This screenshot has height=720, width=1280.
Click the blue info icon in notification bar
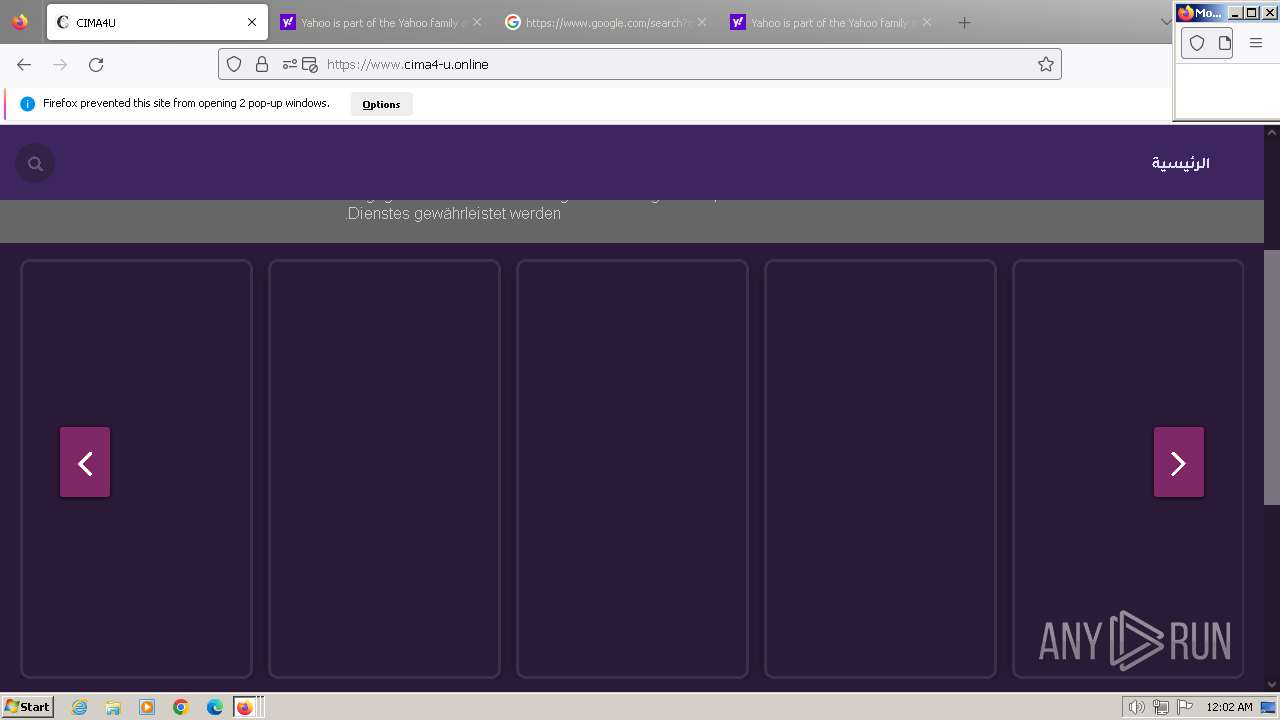[x=27, y=104]
